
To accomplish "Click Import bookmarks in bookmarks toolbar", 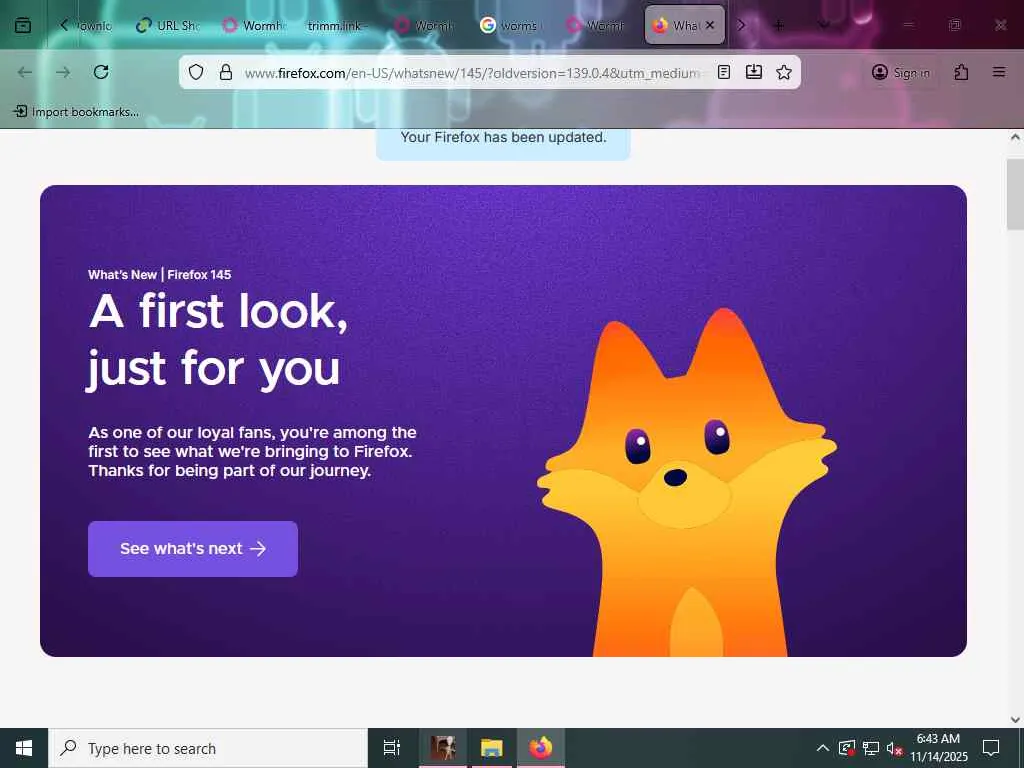I will 76,112.
